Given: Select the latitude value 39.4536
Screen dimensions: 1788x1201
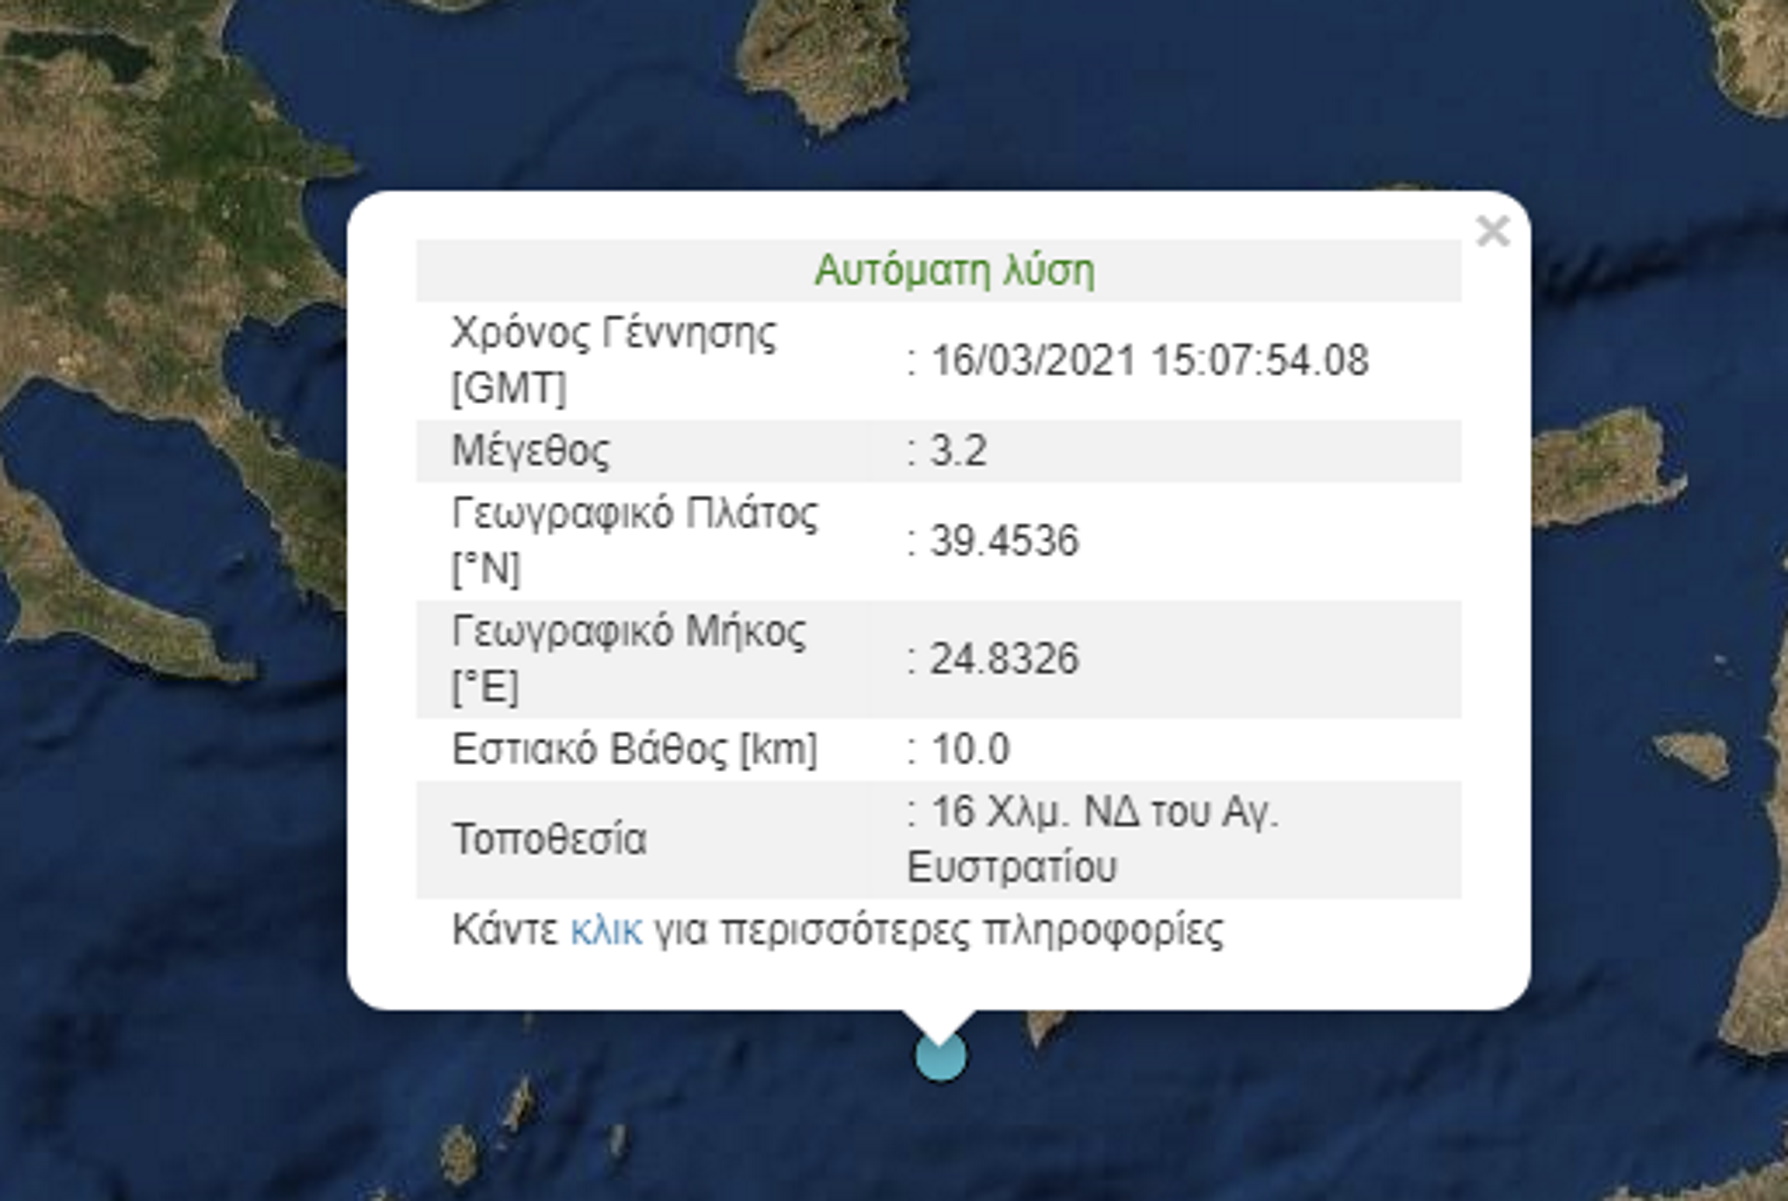Looking at the screenshot, I should (1004, 541).
